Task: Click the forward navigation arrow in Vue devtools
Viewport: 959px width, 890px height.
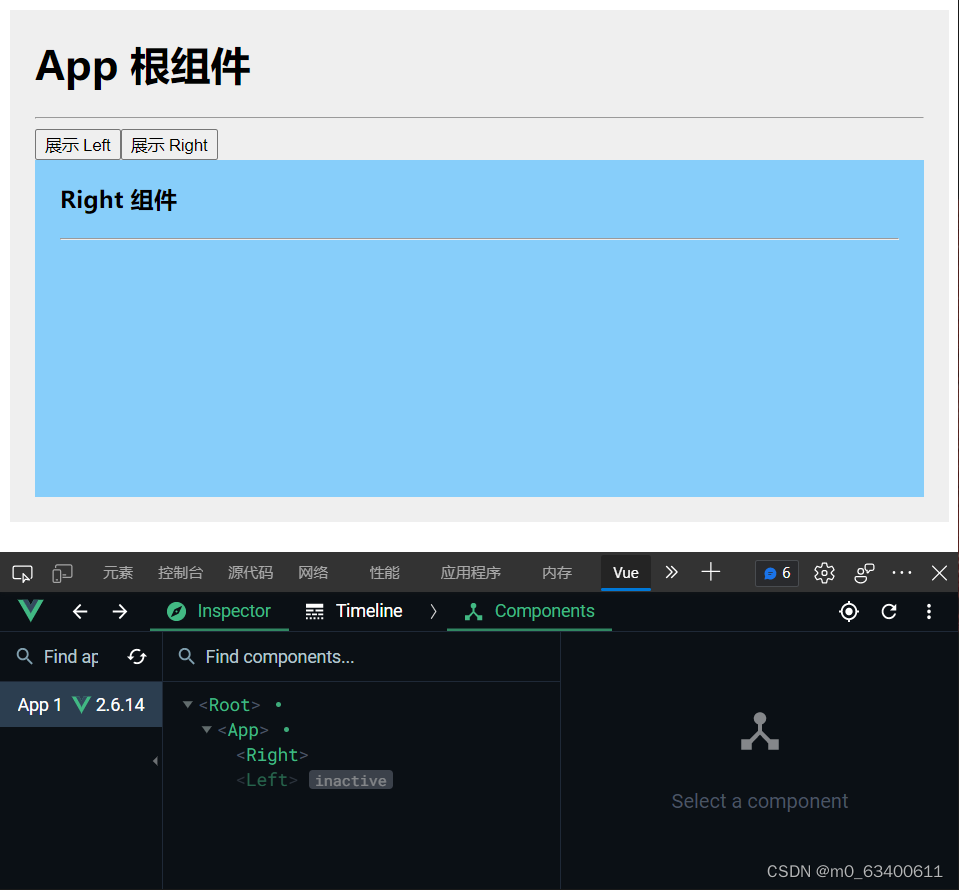Action: pos(119,611)
